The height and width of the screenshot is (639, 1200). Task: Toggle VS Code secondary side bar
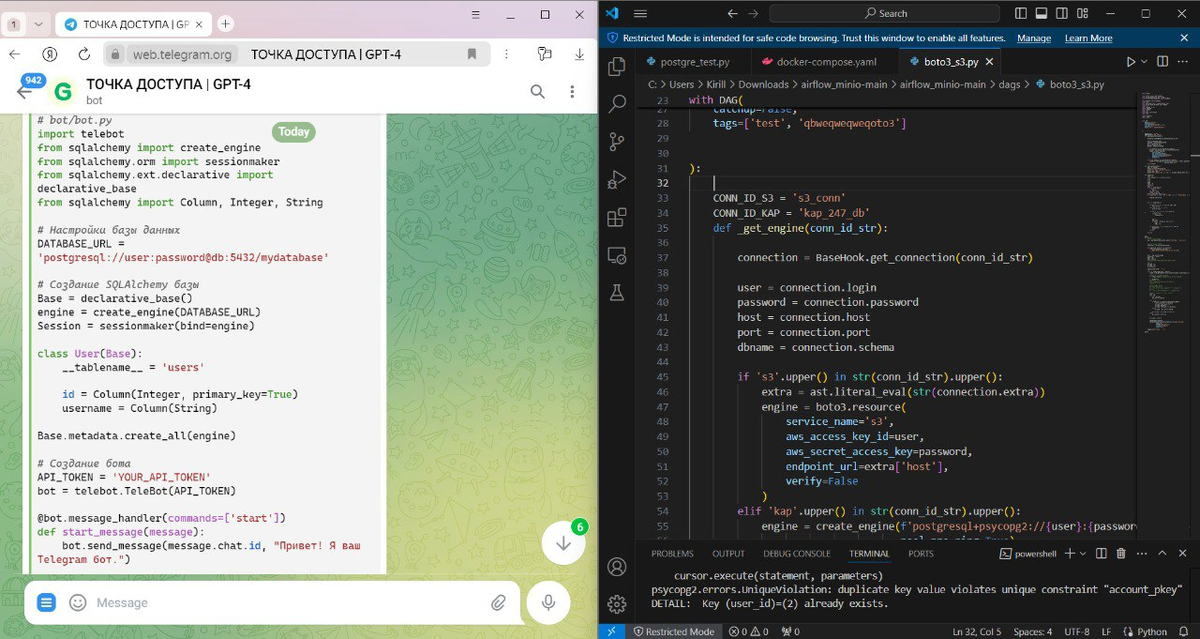[x=1062, y=13]
